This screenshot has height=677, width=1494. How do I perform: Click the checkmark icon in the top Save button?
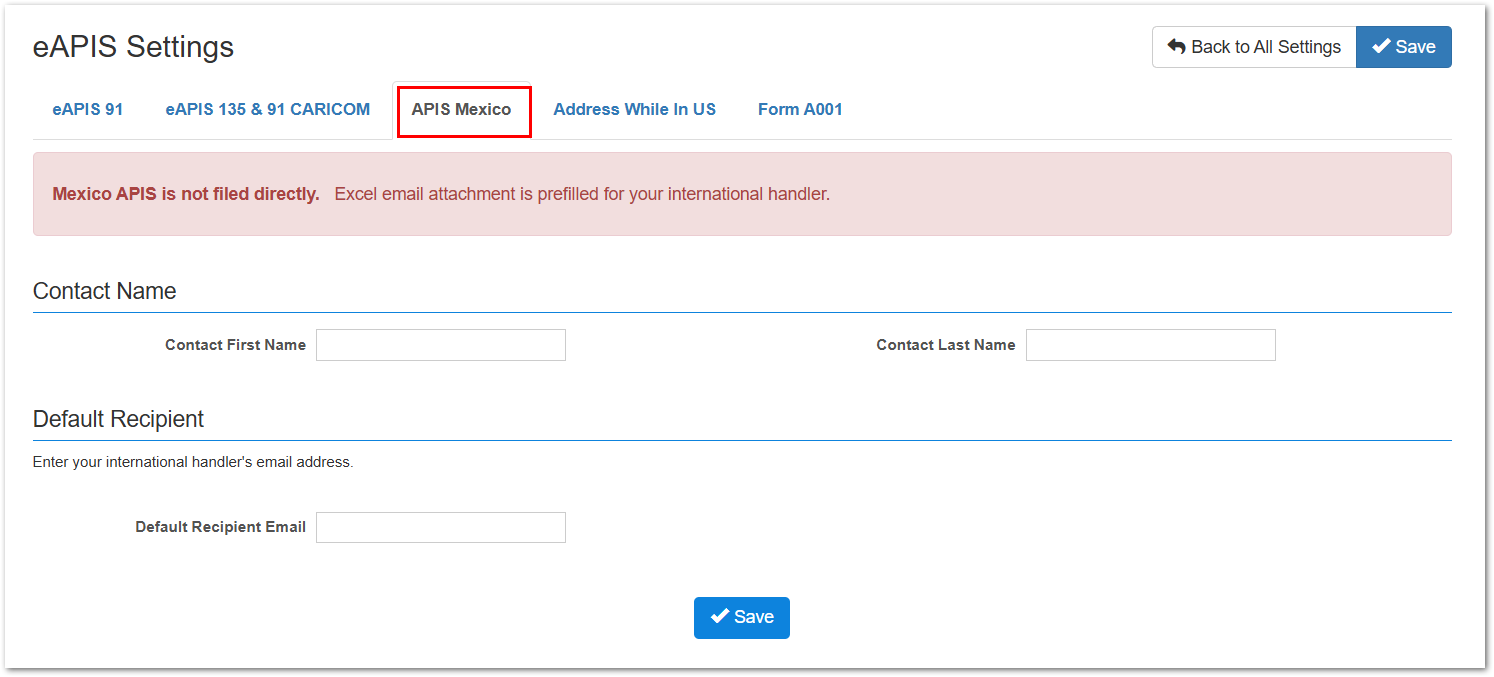tap(1381, 47)
